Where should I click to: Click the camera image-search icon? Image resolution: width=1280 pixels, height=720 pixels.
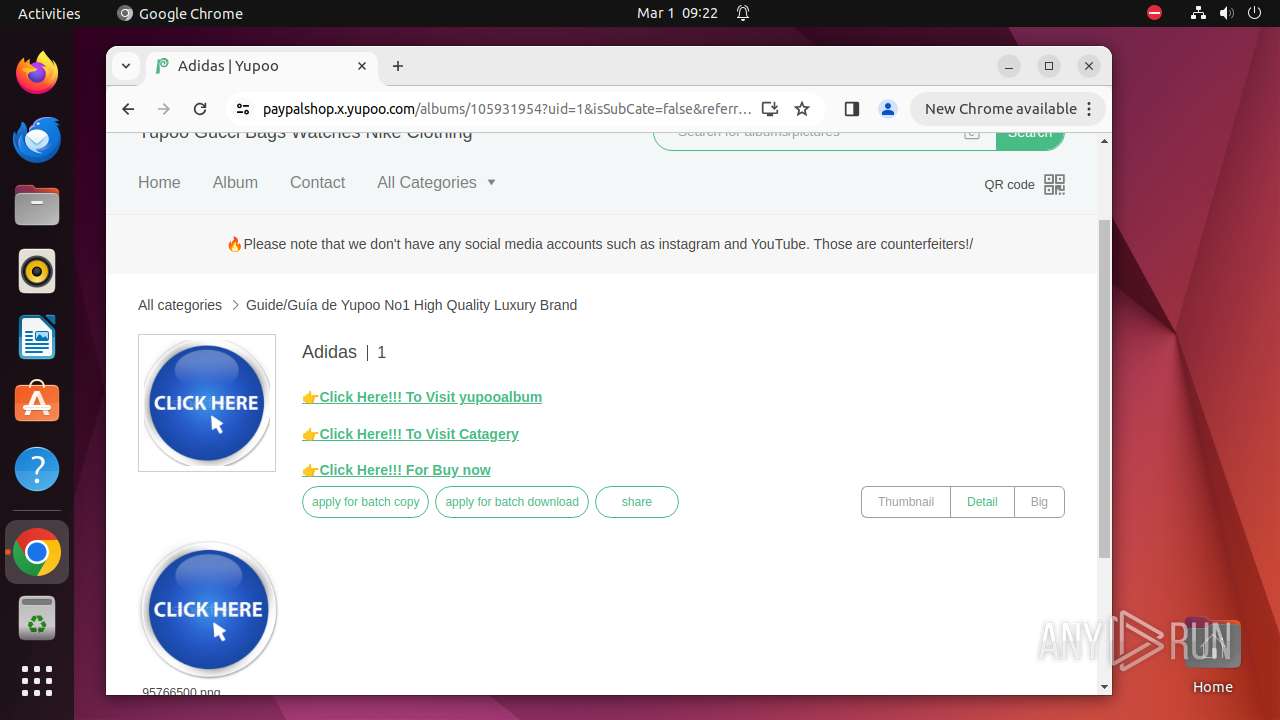tap(971, 134)
